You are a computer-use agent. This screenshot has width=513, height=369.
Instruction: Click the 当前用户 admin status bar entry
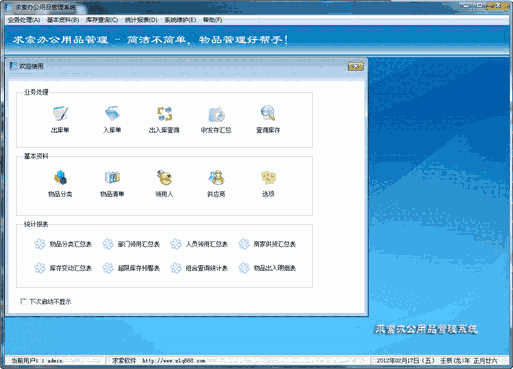[x=37, y=361]
